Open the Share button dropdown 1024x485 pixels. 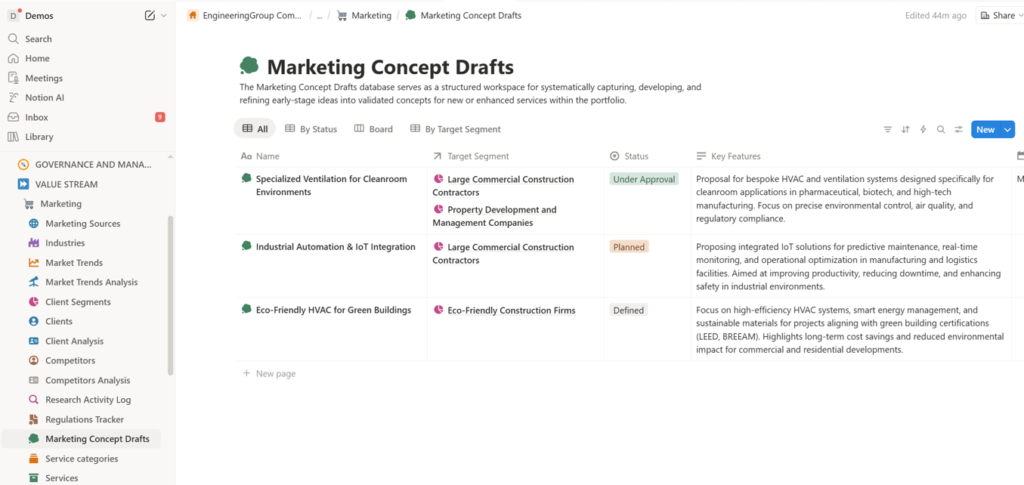[x=996, y=15]
